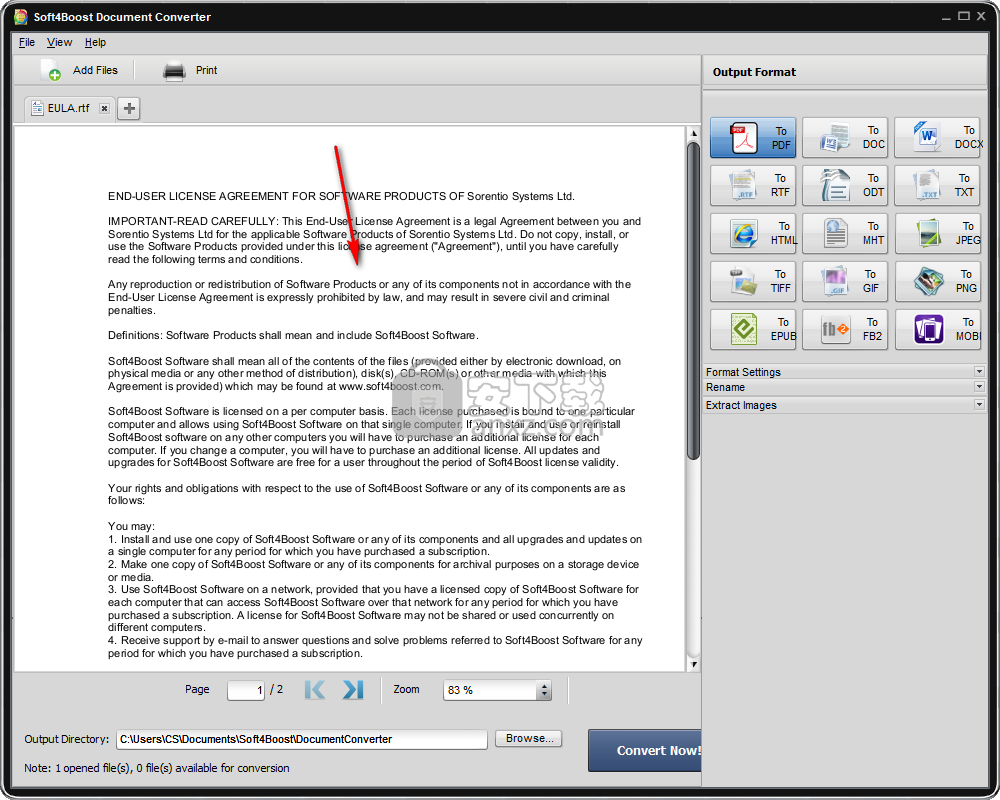The width and height of the screenshot is (1000, 800).
Task: Click the 'END-USER LICENSE AGREEMENT' heading line
Action: click(x=341, y=196)
